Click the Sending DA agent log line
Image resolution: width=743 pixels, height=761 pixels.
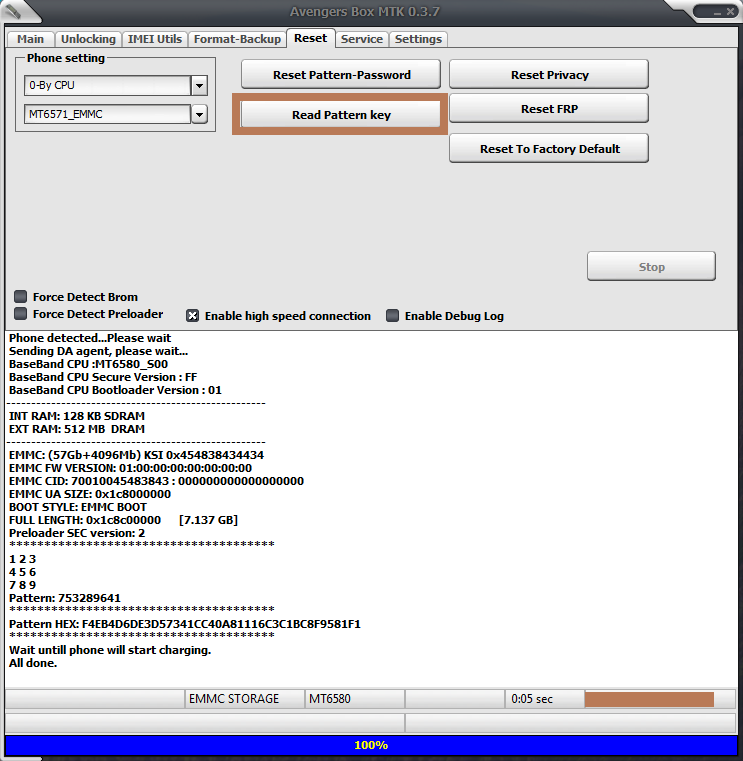coord(99,351)
